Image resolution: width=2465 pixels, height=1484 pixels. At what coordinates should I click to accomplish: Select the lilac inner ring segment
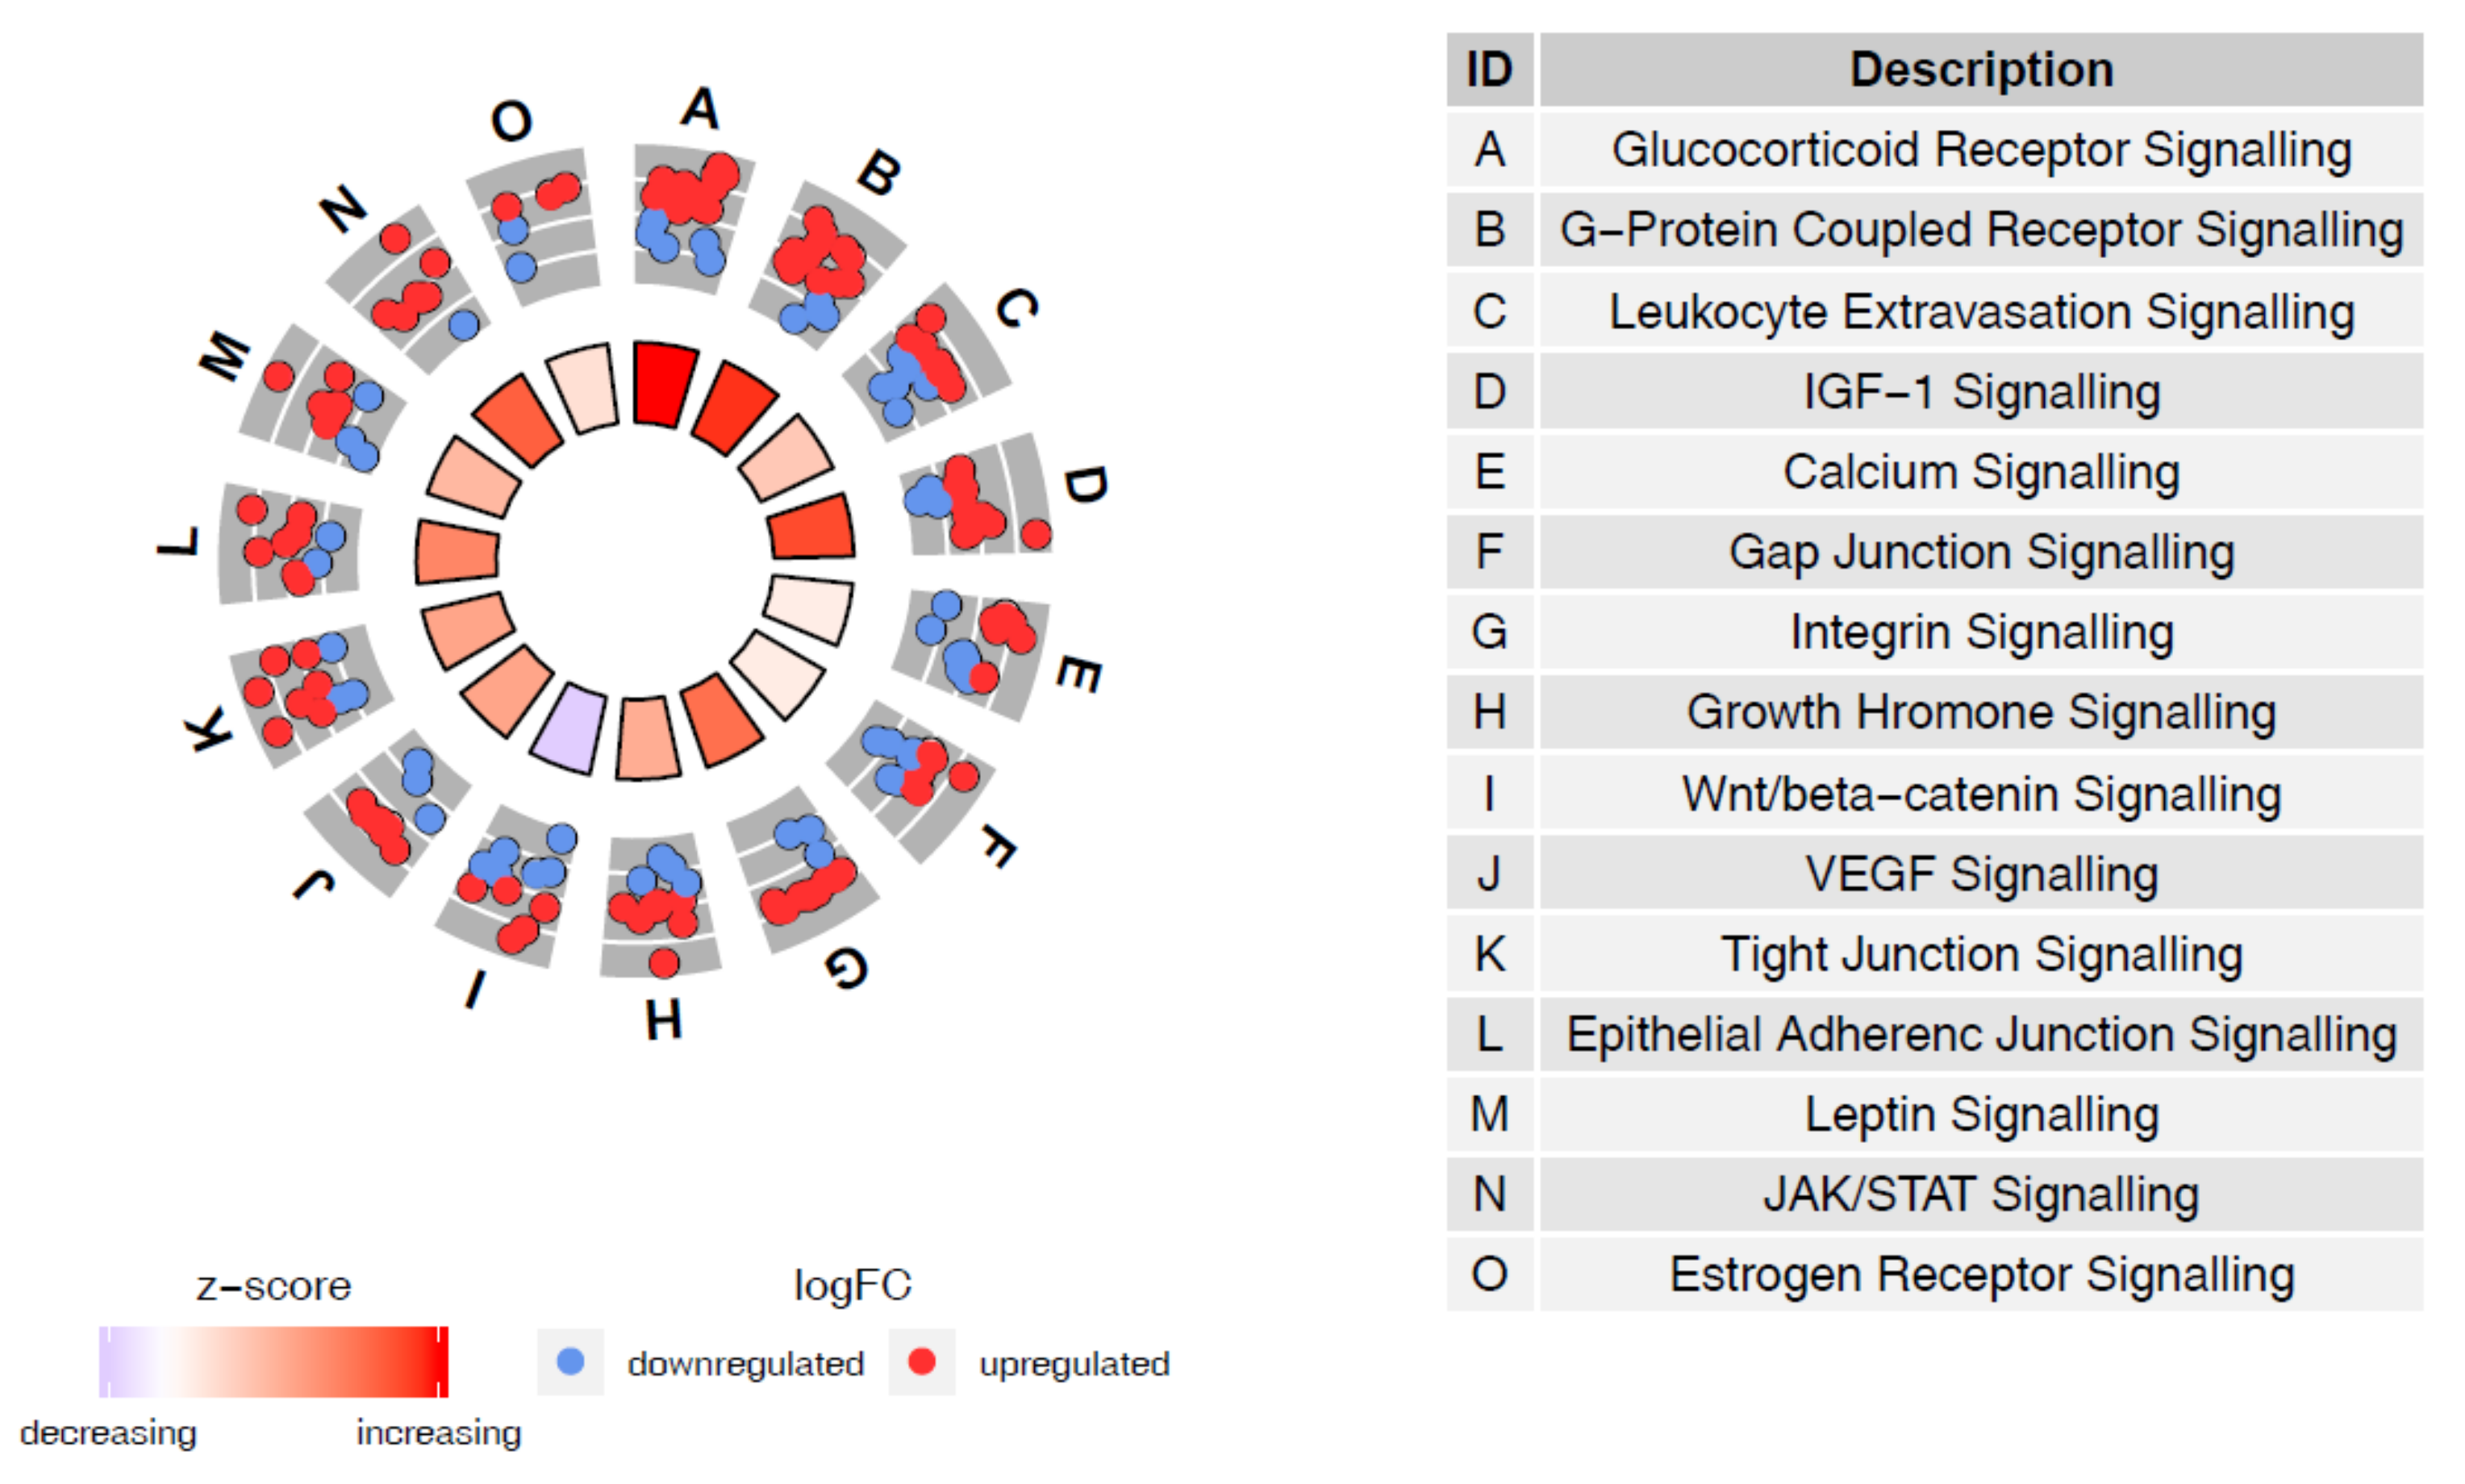568,728
